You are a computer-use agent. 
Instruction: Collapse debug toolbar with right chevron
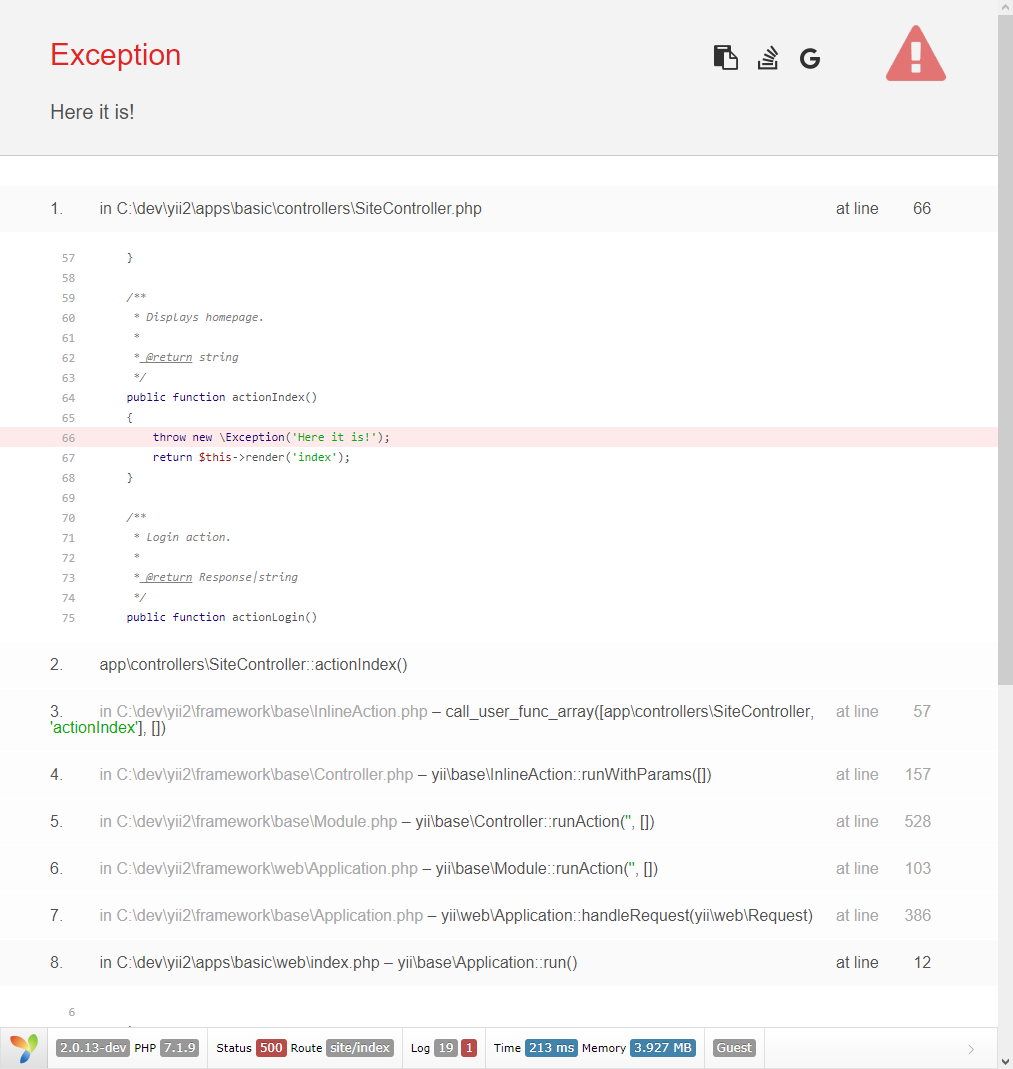pos(970,1049)
